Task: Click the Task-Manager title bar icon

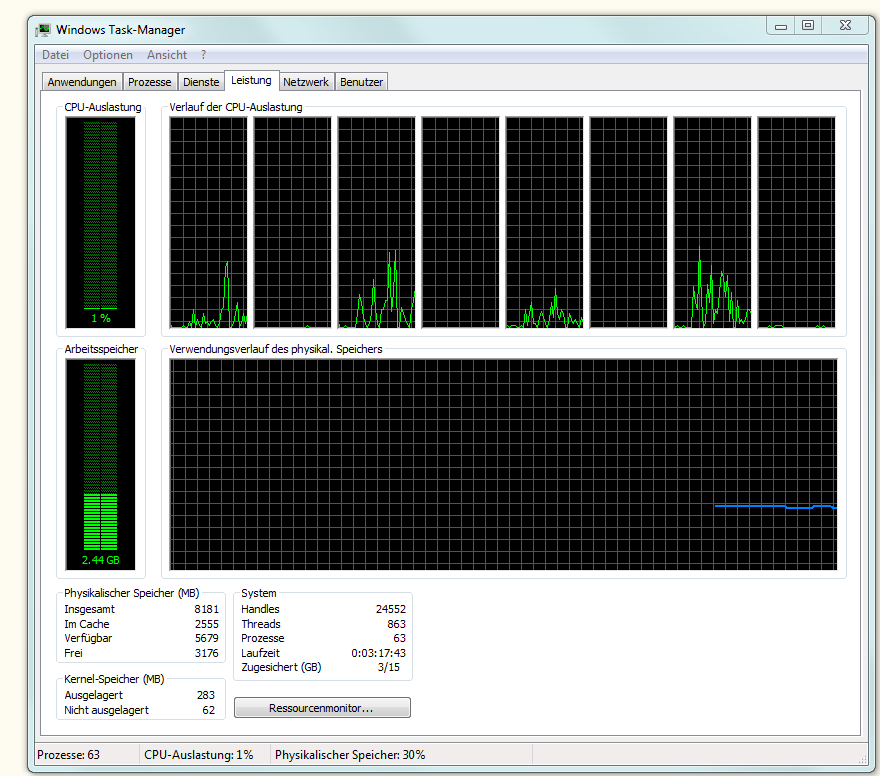Action: coord(43,30)
